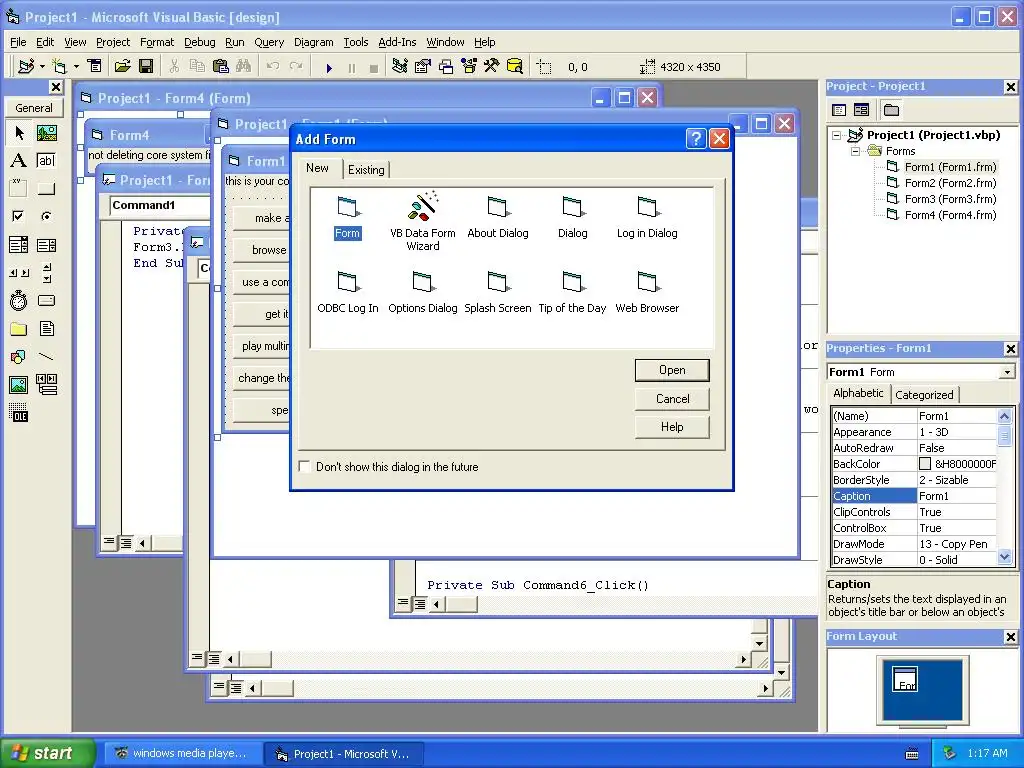Click View Object icon in Project panel
Screen dimensions: 1024x768
click(861, 110)
